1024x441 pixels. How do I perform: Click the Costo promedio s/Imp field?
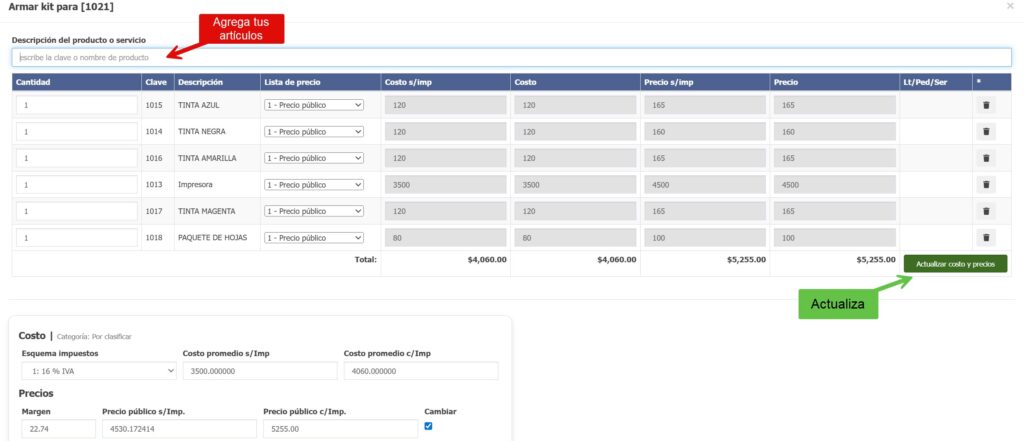tap(259, 371)
